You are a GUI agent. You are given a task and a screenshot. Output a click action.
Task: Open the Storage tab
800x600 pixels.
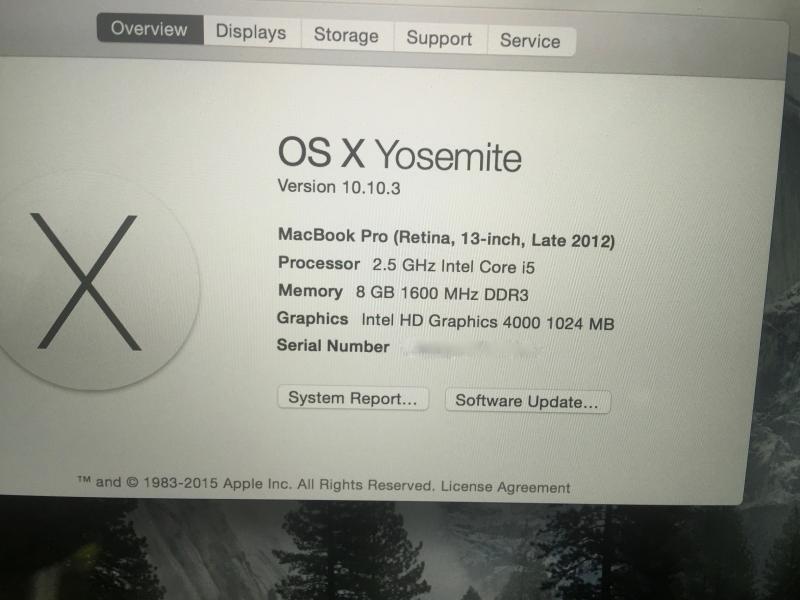[346, 36]
